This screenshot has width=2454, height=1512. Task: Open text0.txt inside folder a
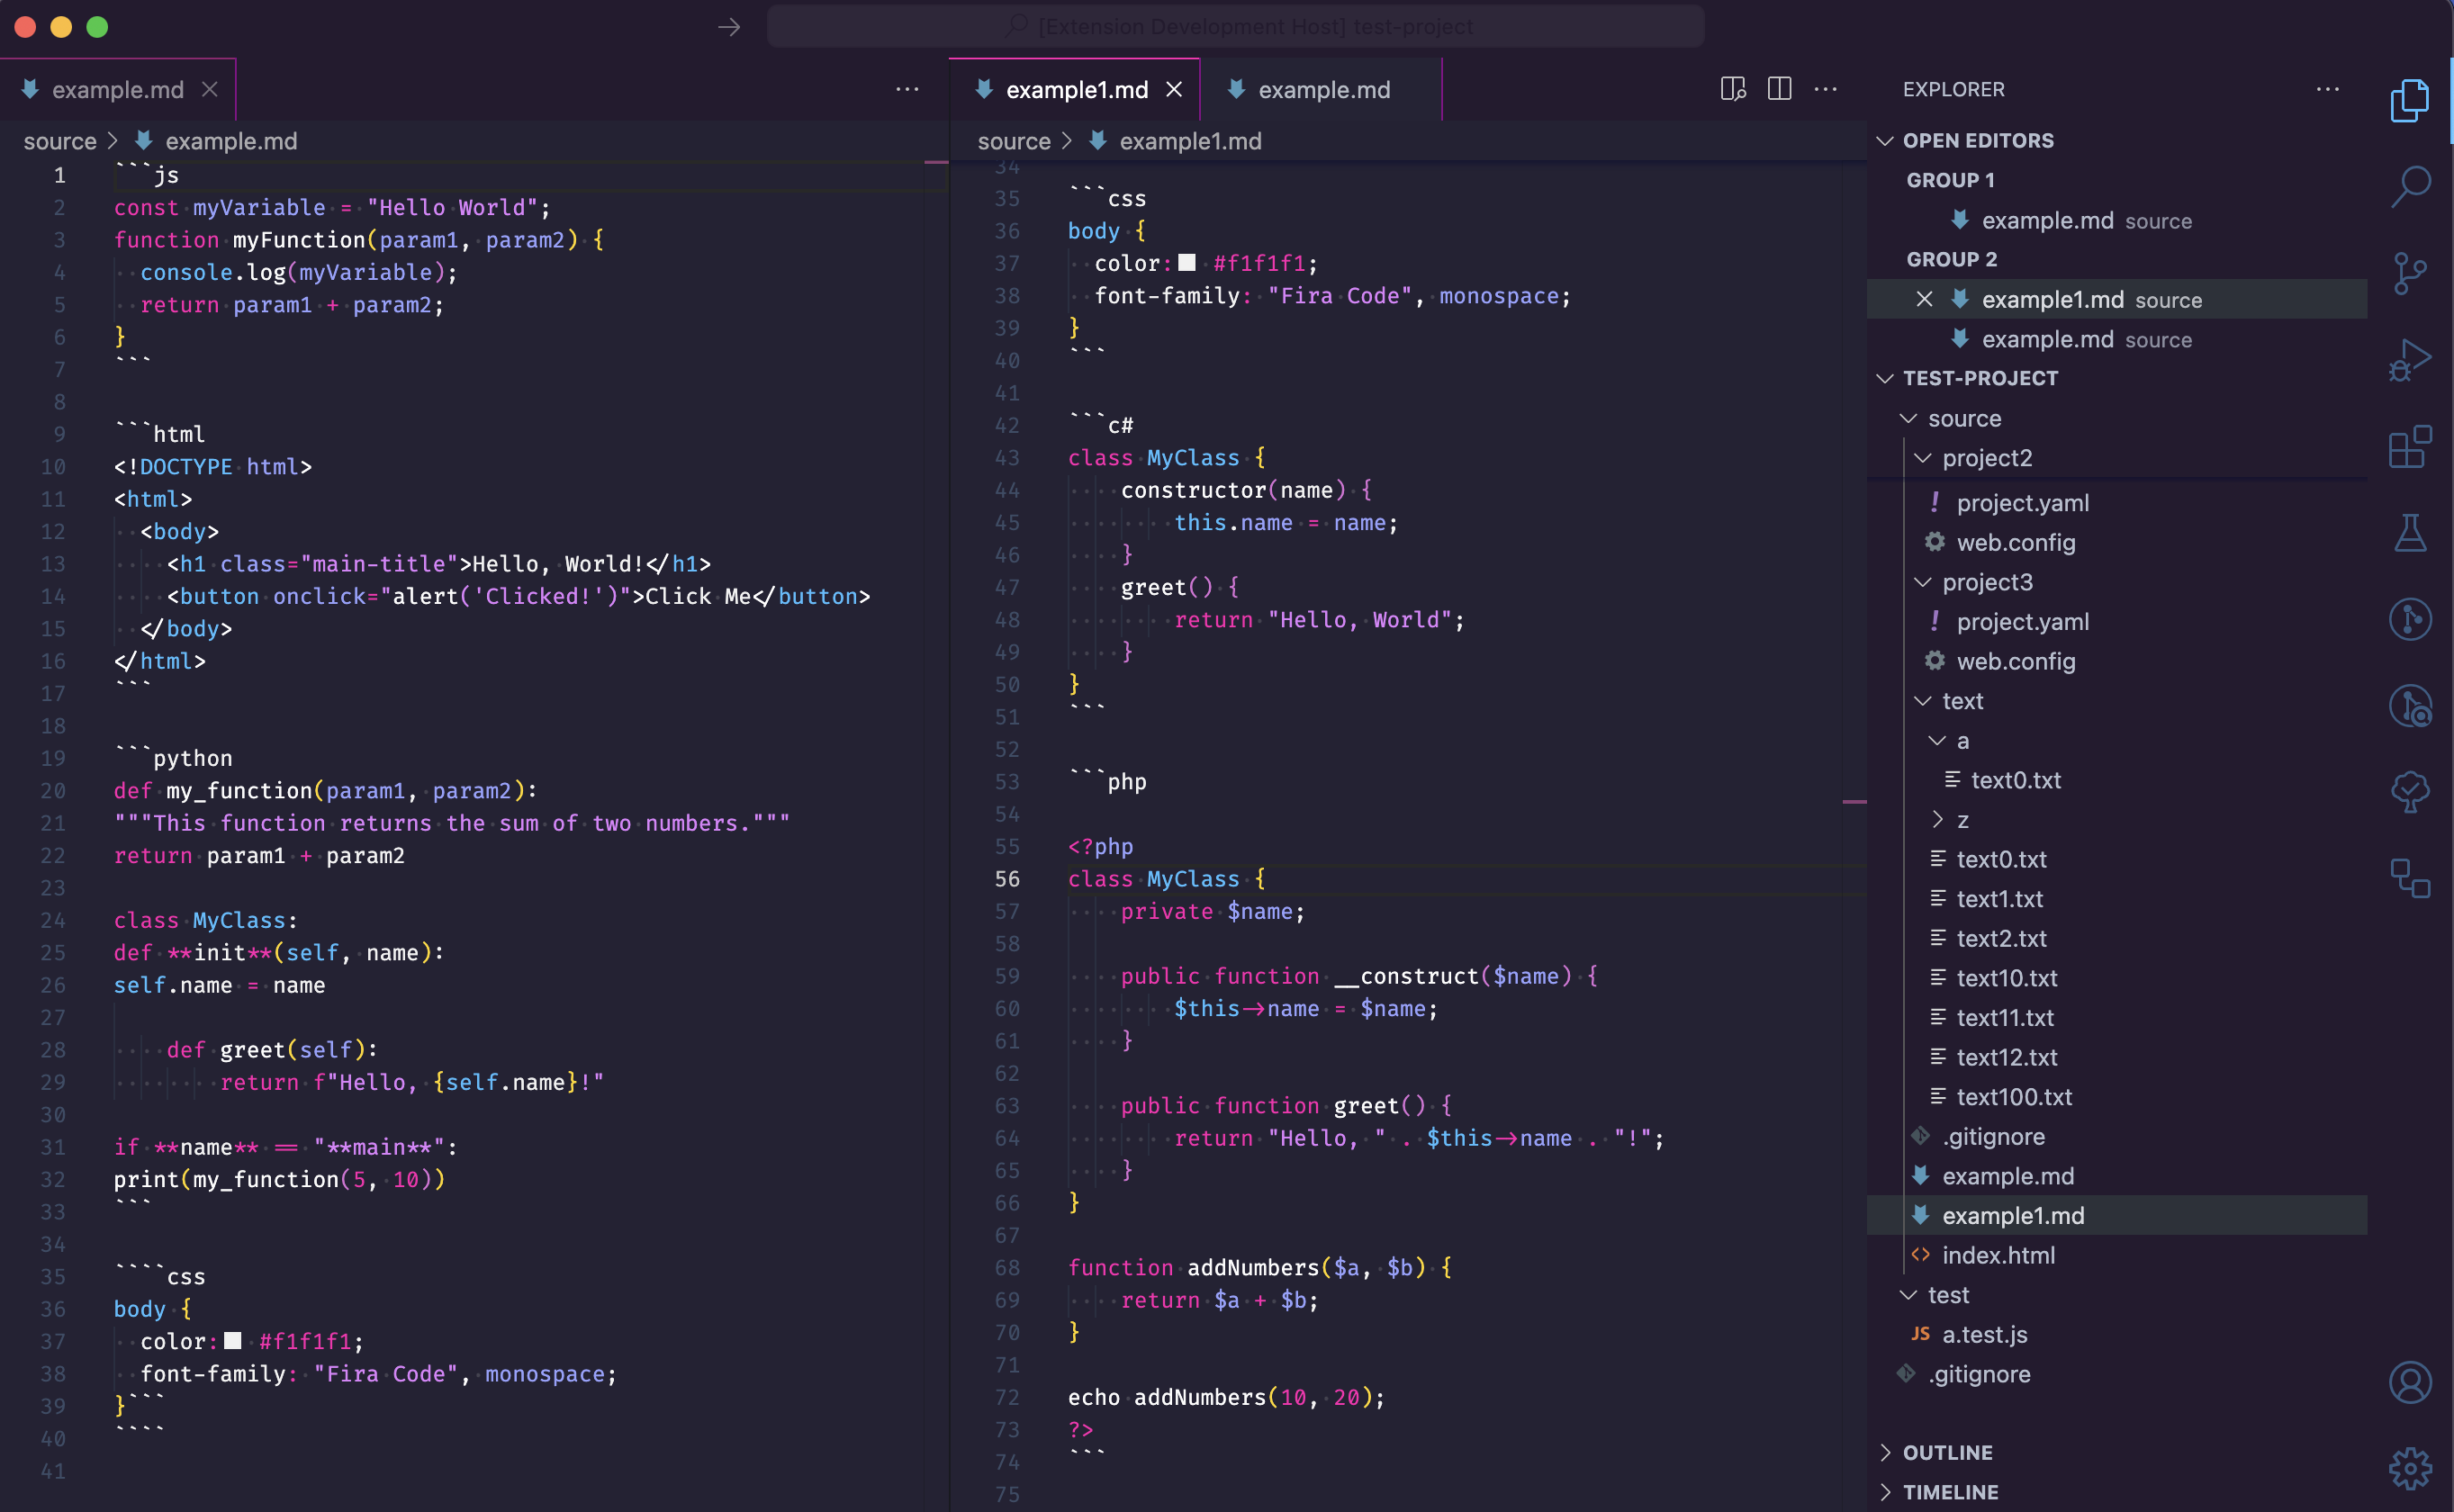click(x=2117, y=780)
